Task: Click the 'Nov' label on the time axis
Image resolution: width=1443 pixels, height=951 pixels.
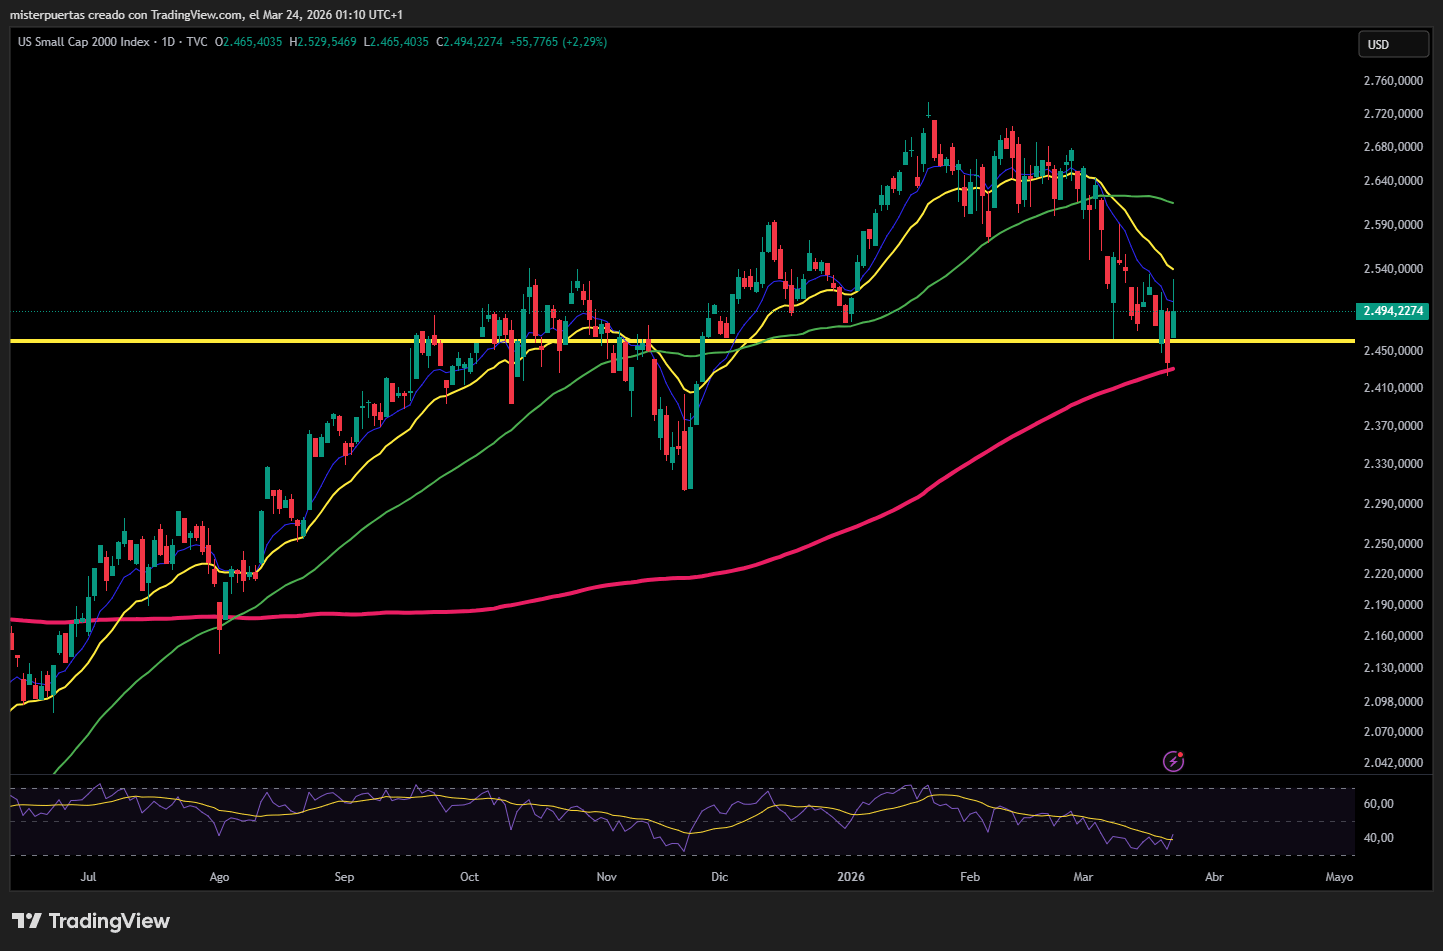Action: pyautogui.click(x=606, y=877)
